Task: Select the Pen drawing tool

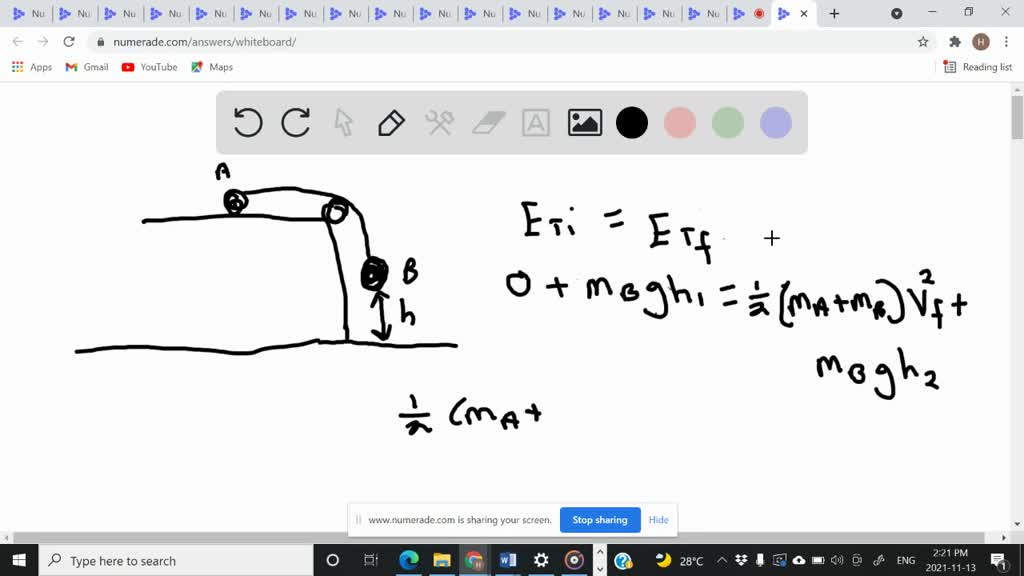Action: (x=390, y=122)
